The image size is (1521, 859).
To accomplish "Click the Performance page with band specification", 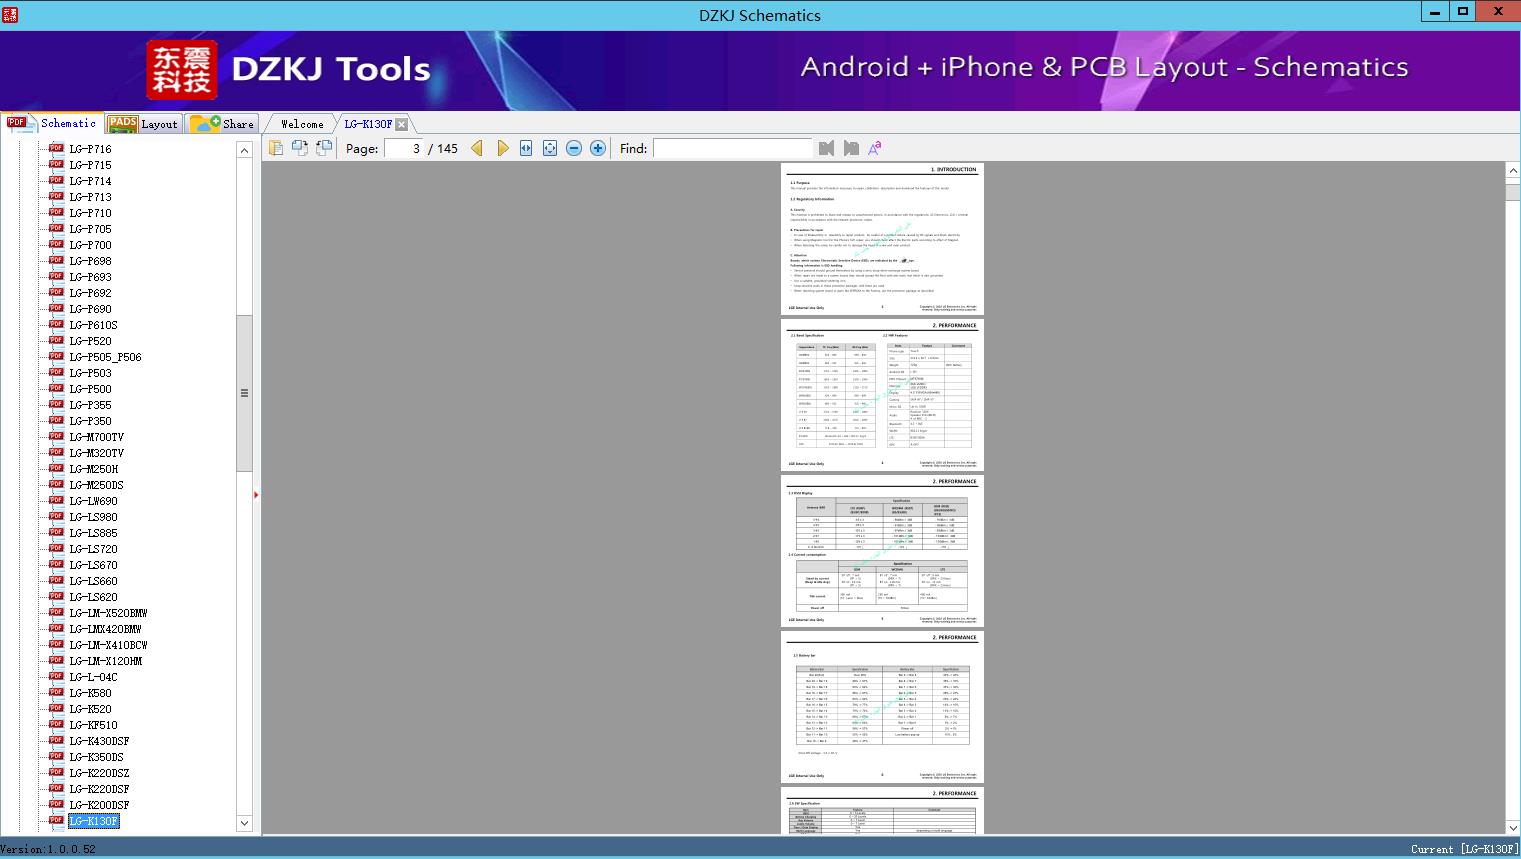I will point(882,395).
